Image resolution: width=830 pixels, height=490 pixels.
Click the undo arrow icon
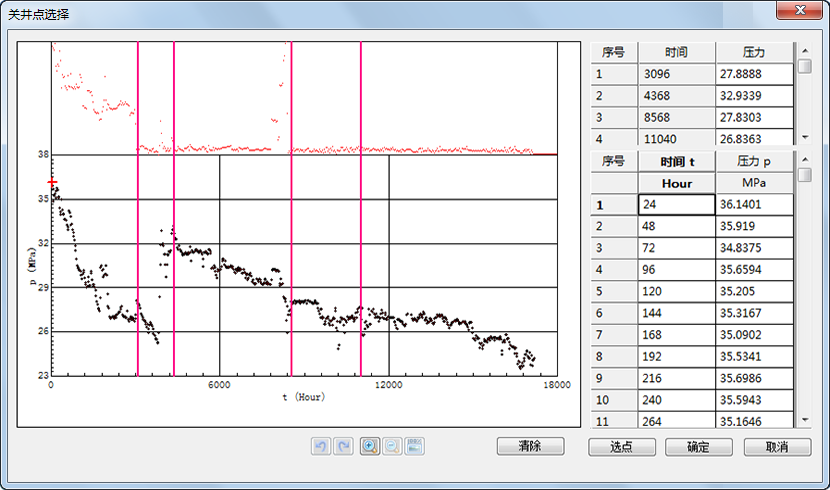pyautogui.click(x=320, y=446)
